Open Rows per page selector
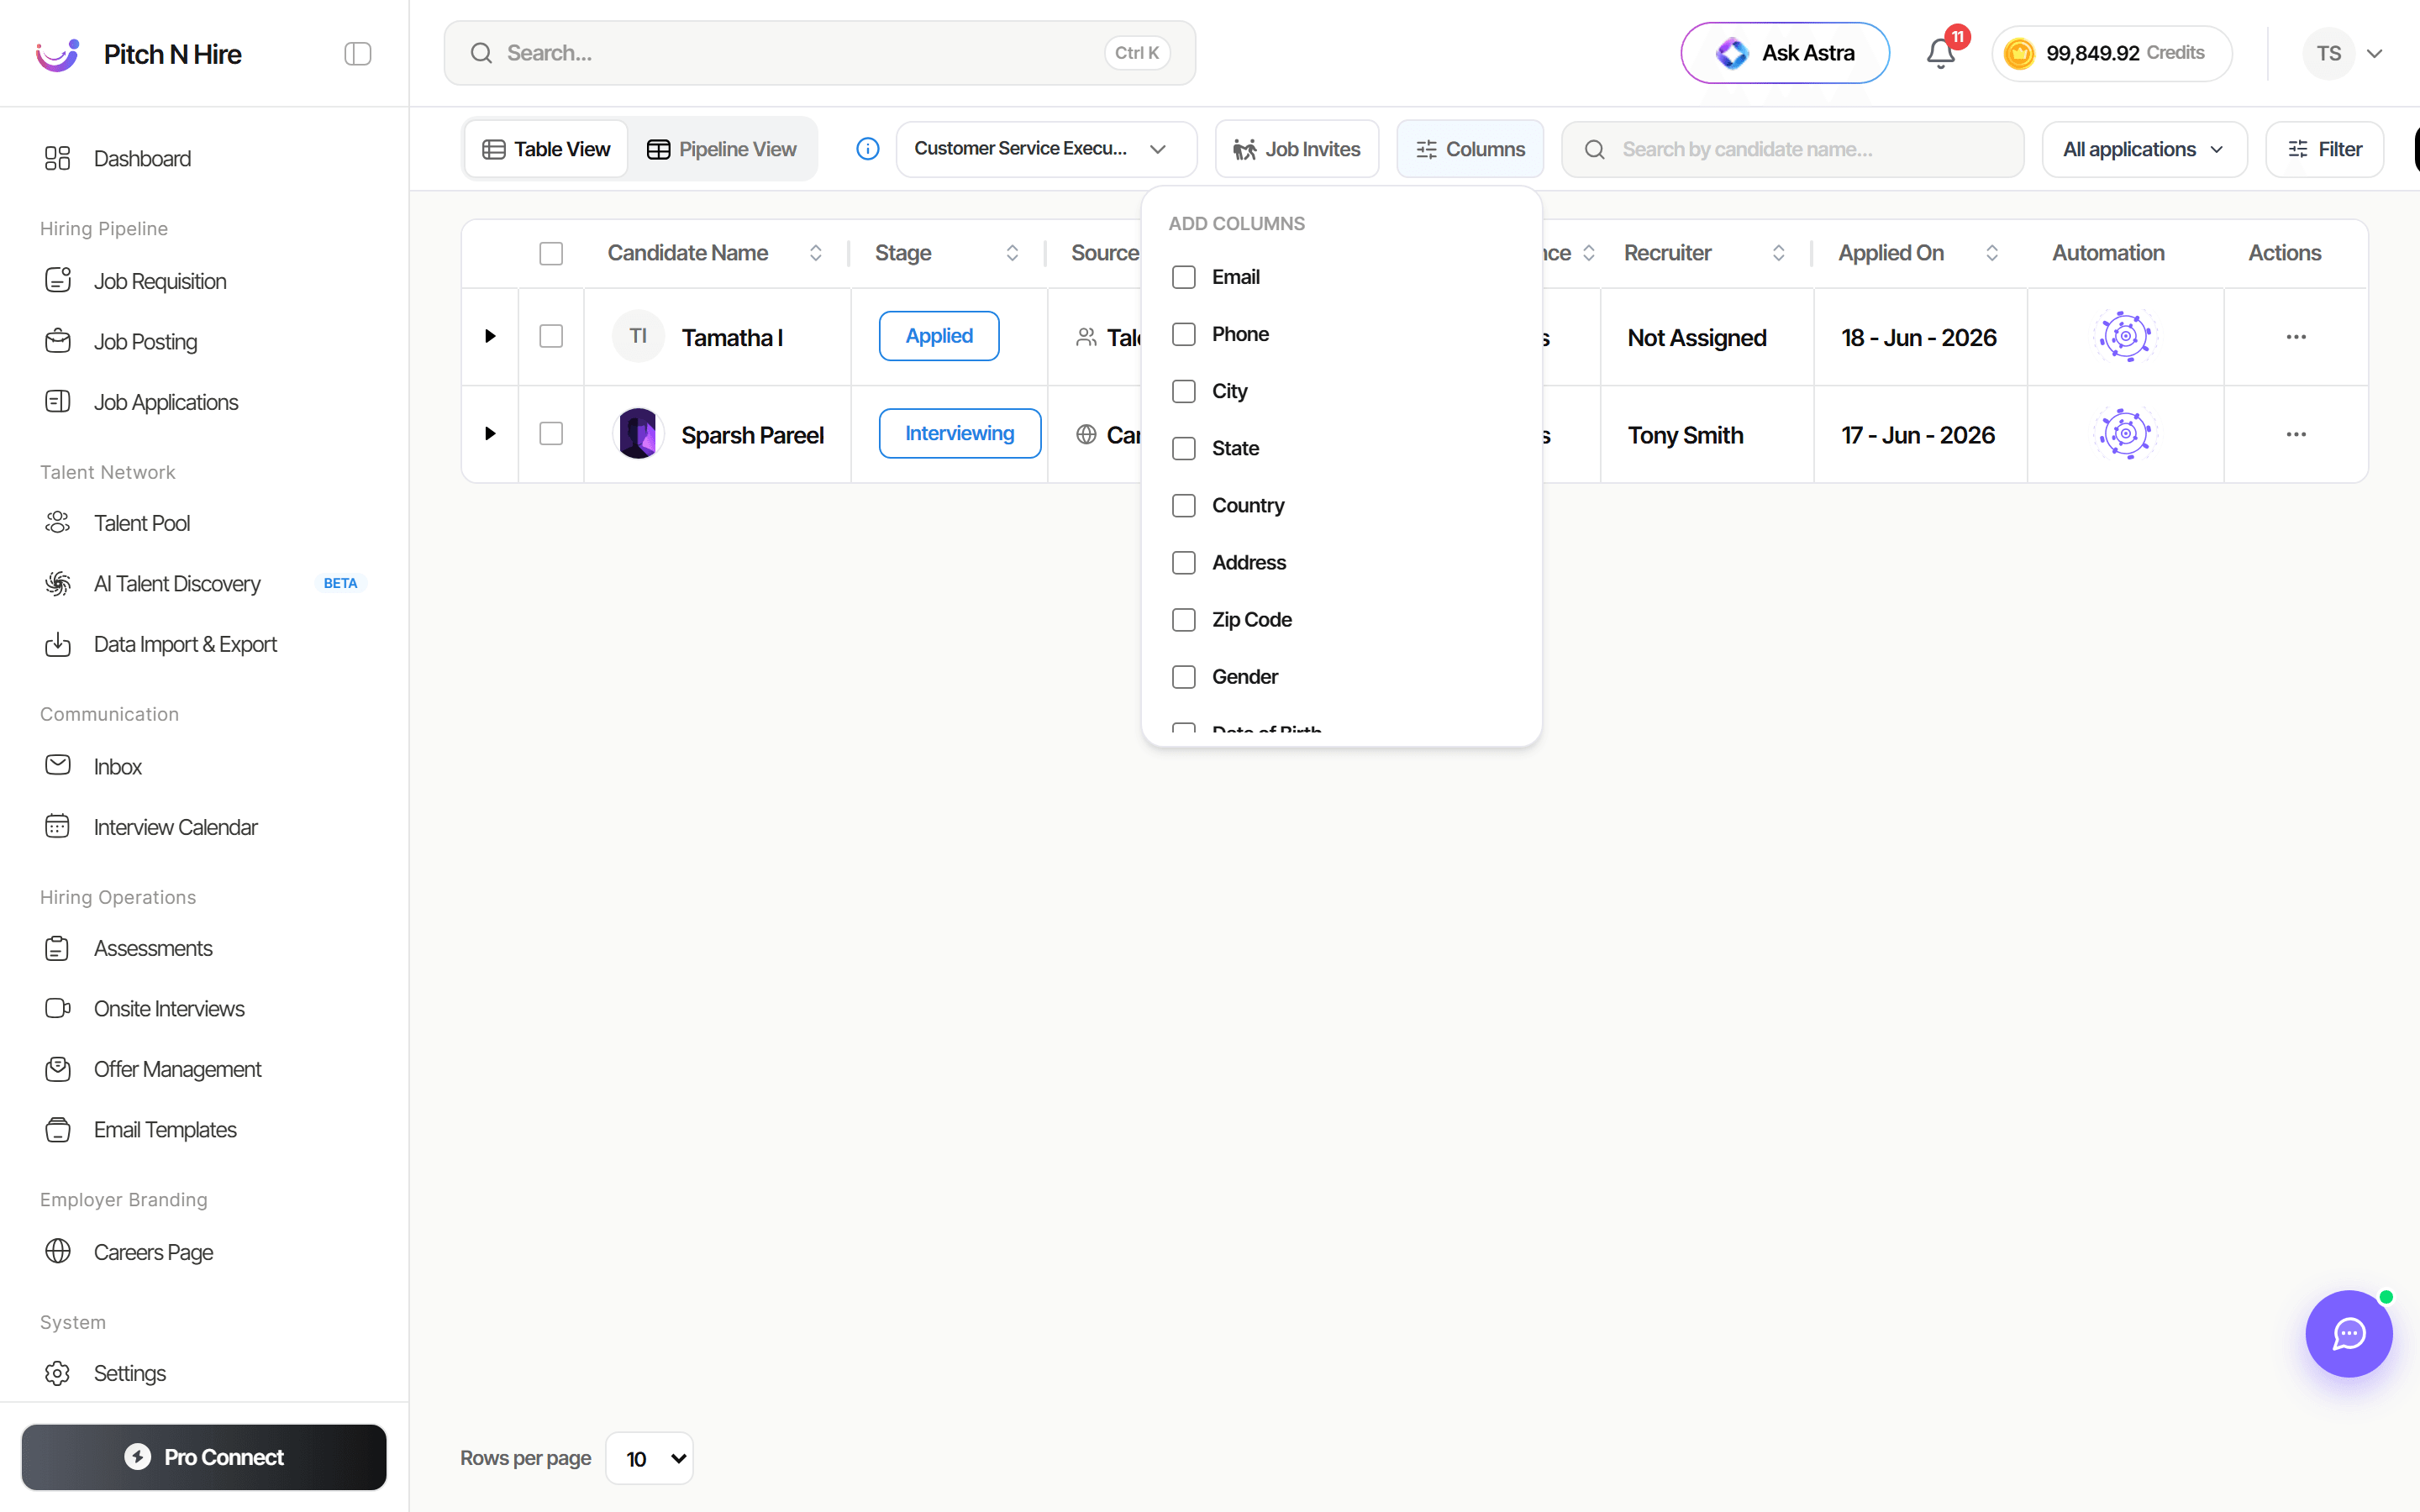Image resolution: width=2420 pixels, height=1512 pixels. (x=649, y=1458)
